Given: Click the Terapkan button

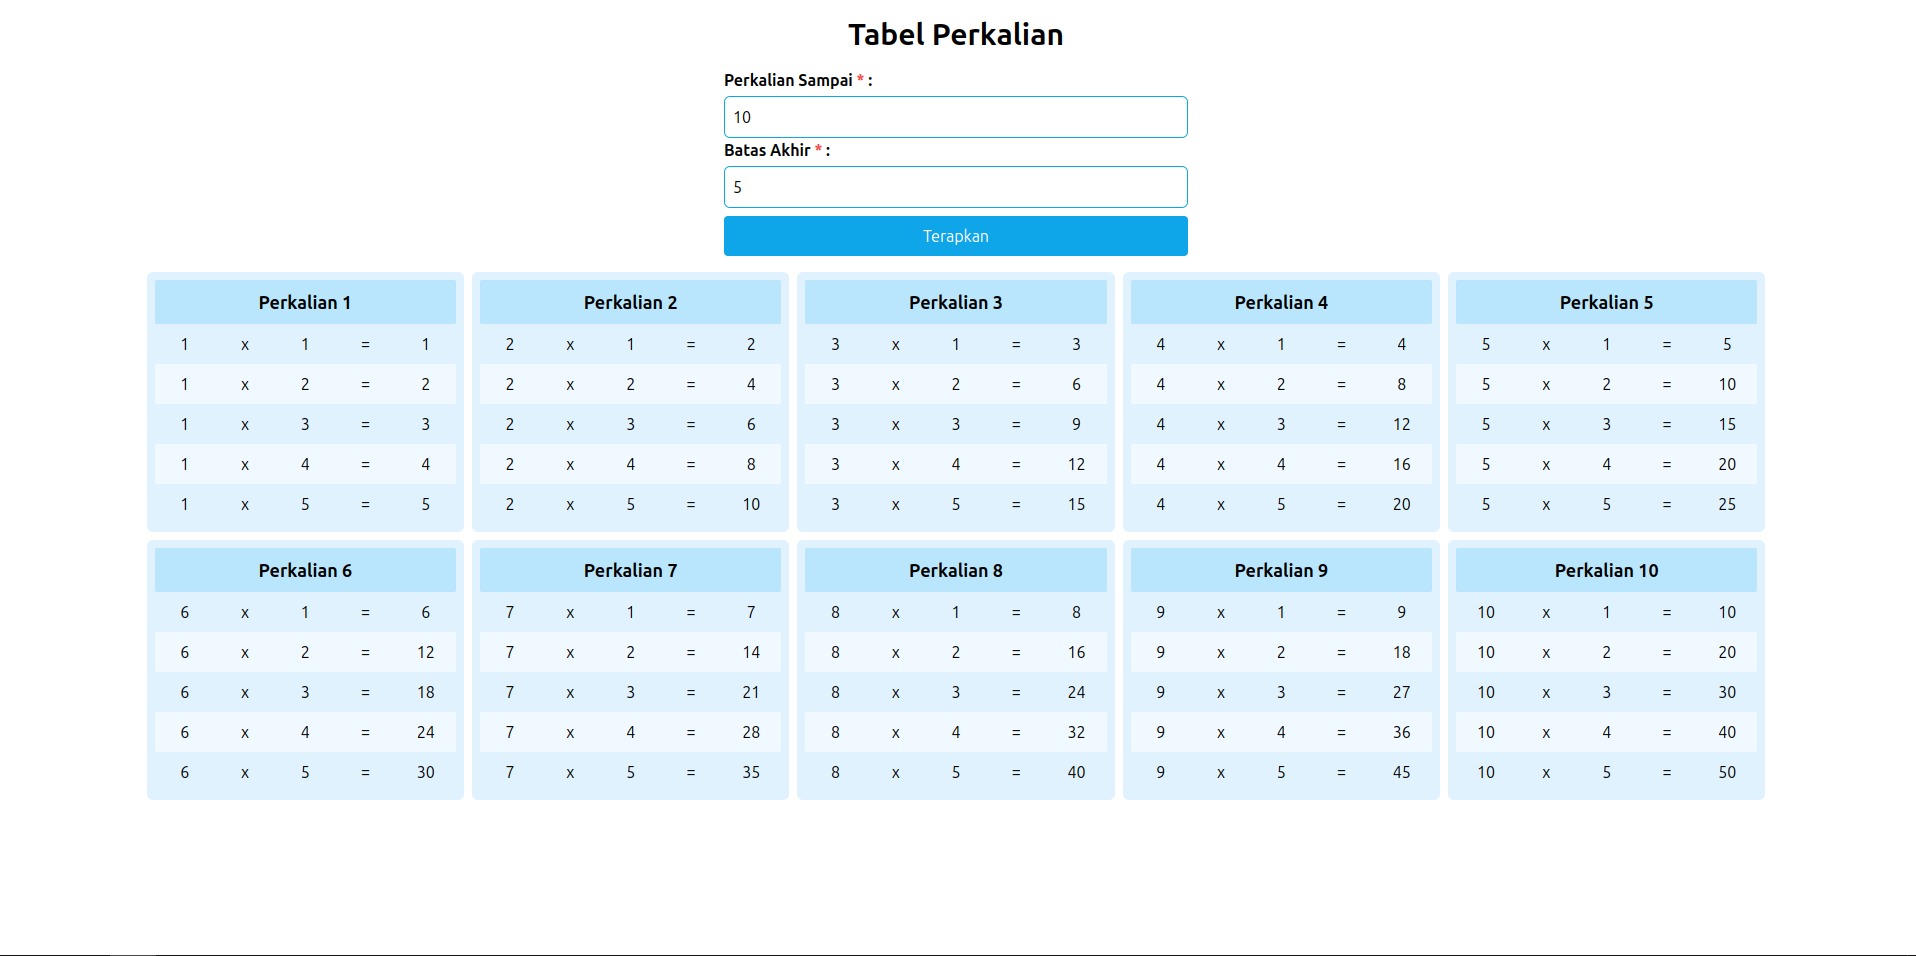Looking at the screenshot, I should pos(955,236).
